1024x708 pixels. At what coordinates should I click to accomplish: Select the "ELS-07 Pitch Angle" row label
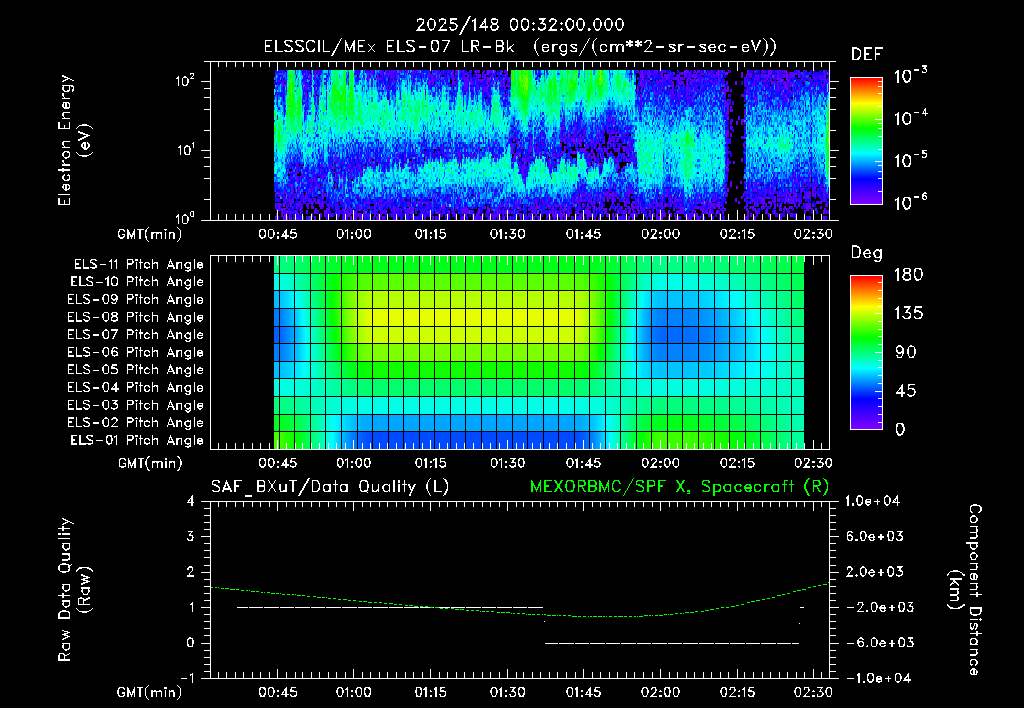pos(135,334)
